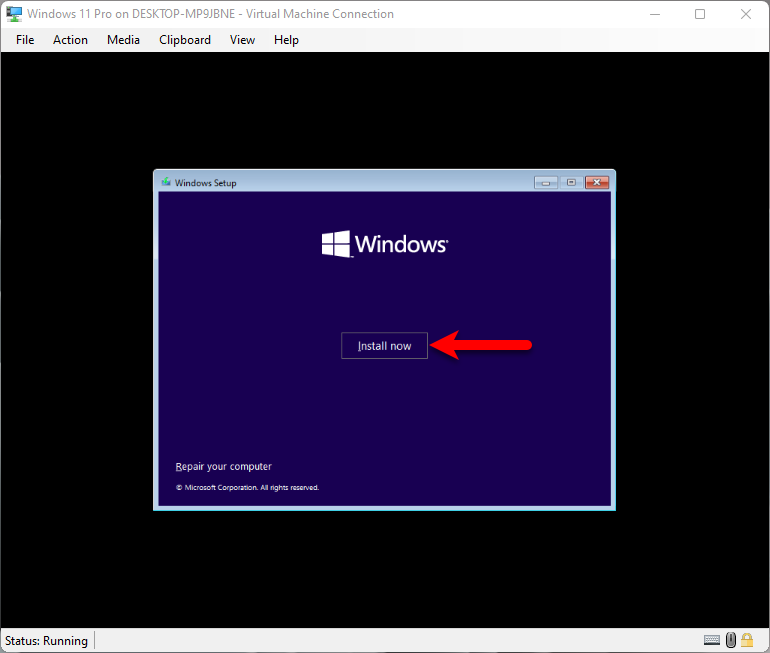The height and width of the screenshot is (653, 770).
Task: Close the Windows Setup dialog
Action: click(x=597, y=183)
